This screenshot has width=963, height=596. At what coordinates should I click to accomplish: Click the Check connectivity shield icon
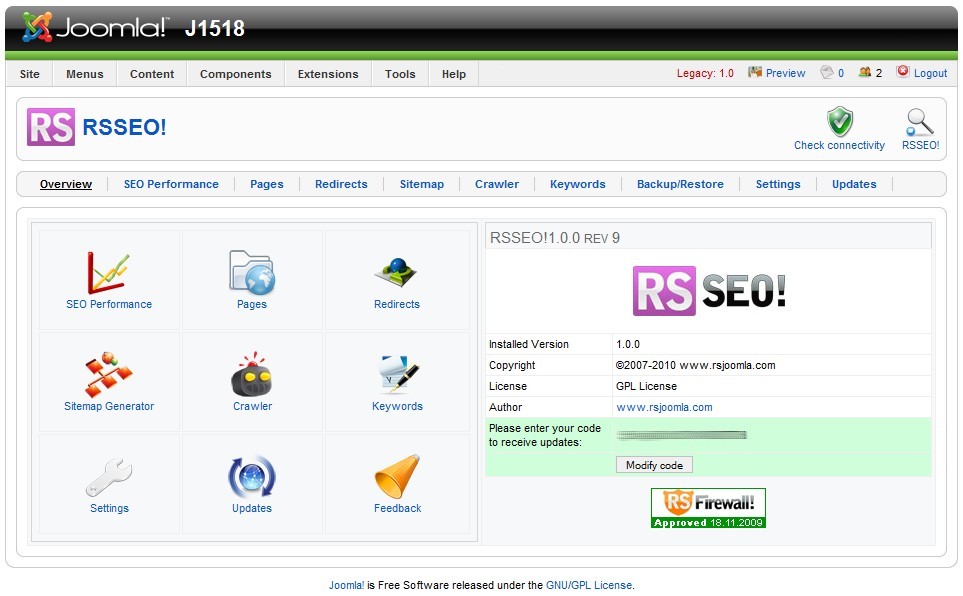[x=840, y=122]
